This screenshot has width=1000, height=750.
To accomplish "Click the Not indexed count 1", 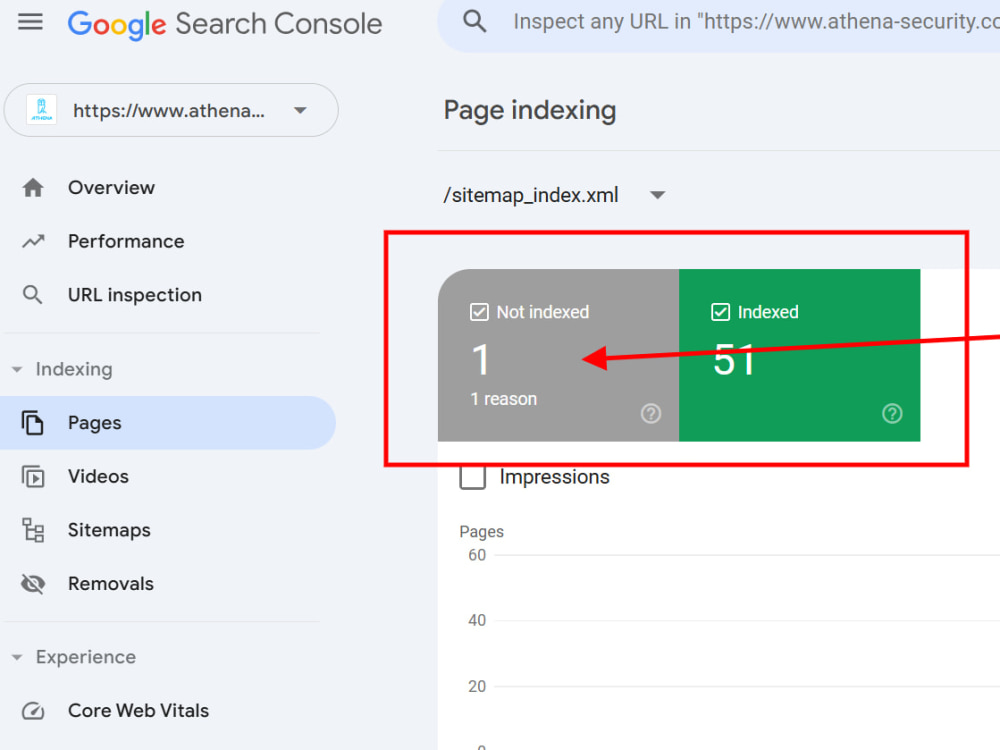I will click(480, 360).
